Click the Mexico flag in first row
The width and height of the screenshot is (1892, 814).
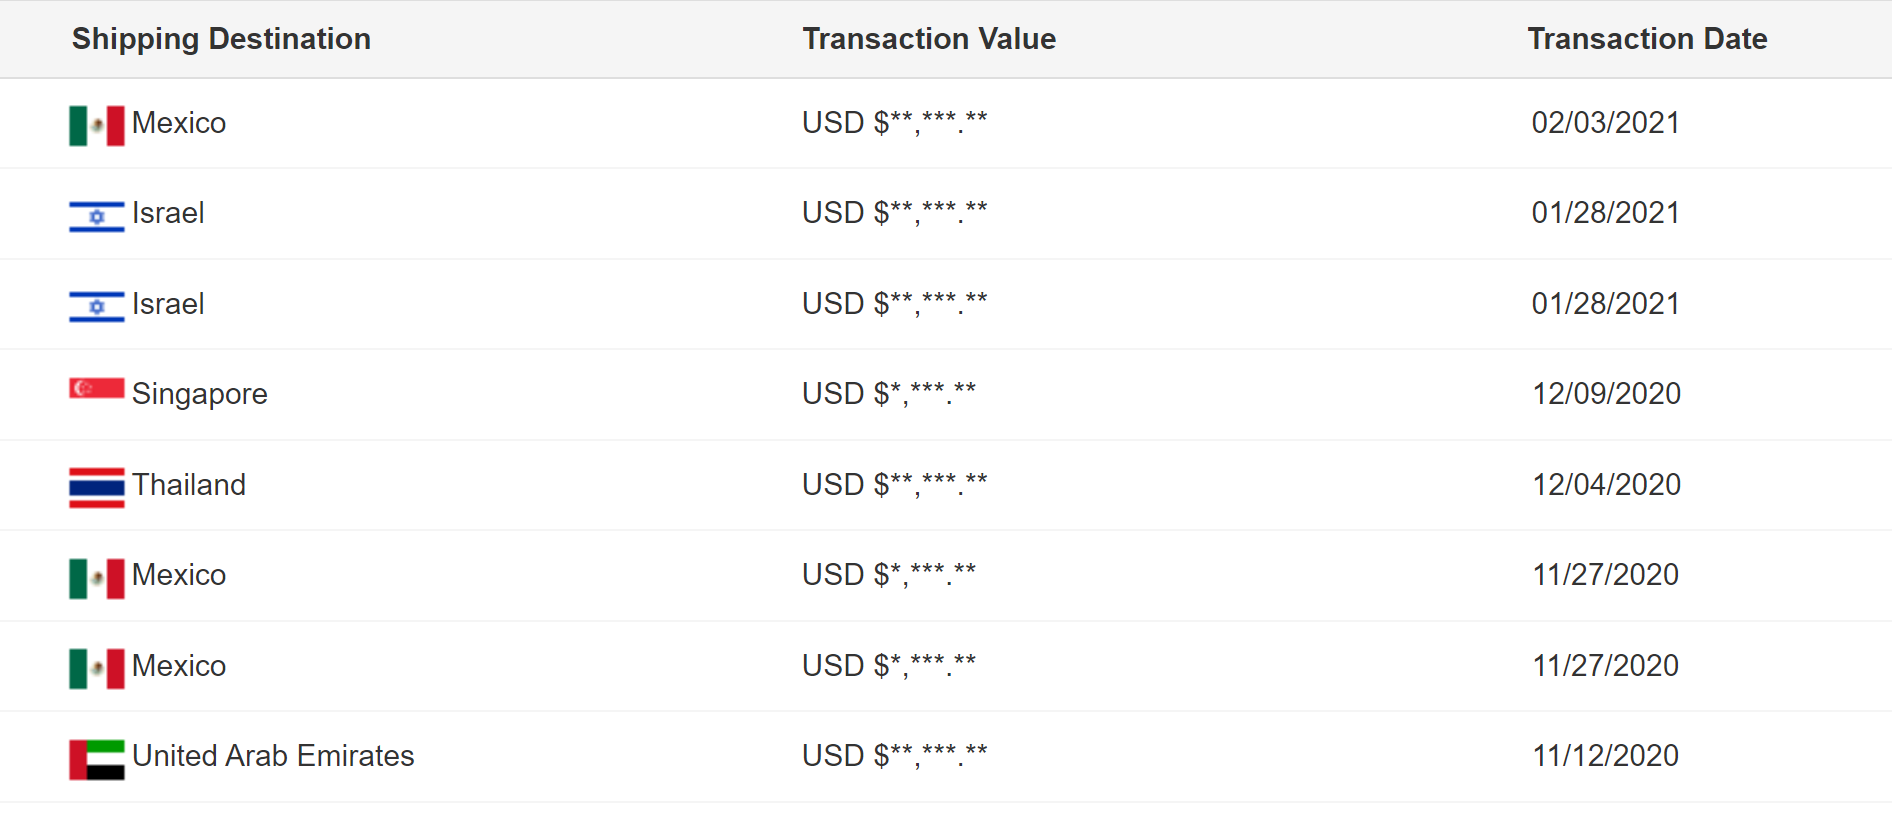[97, 126]
